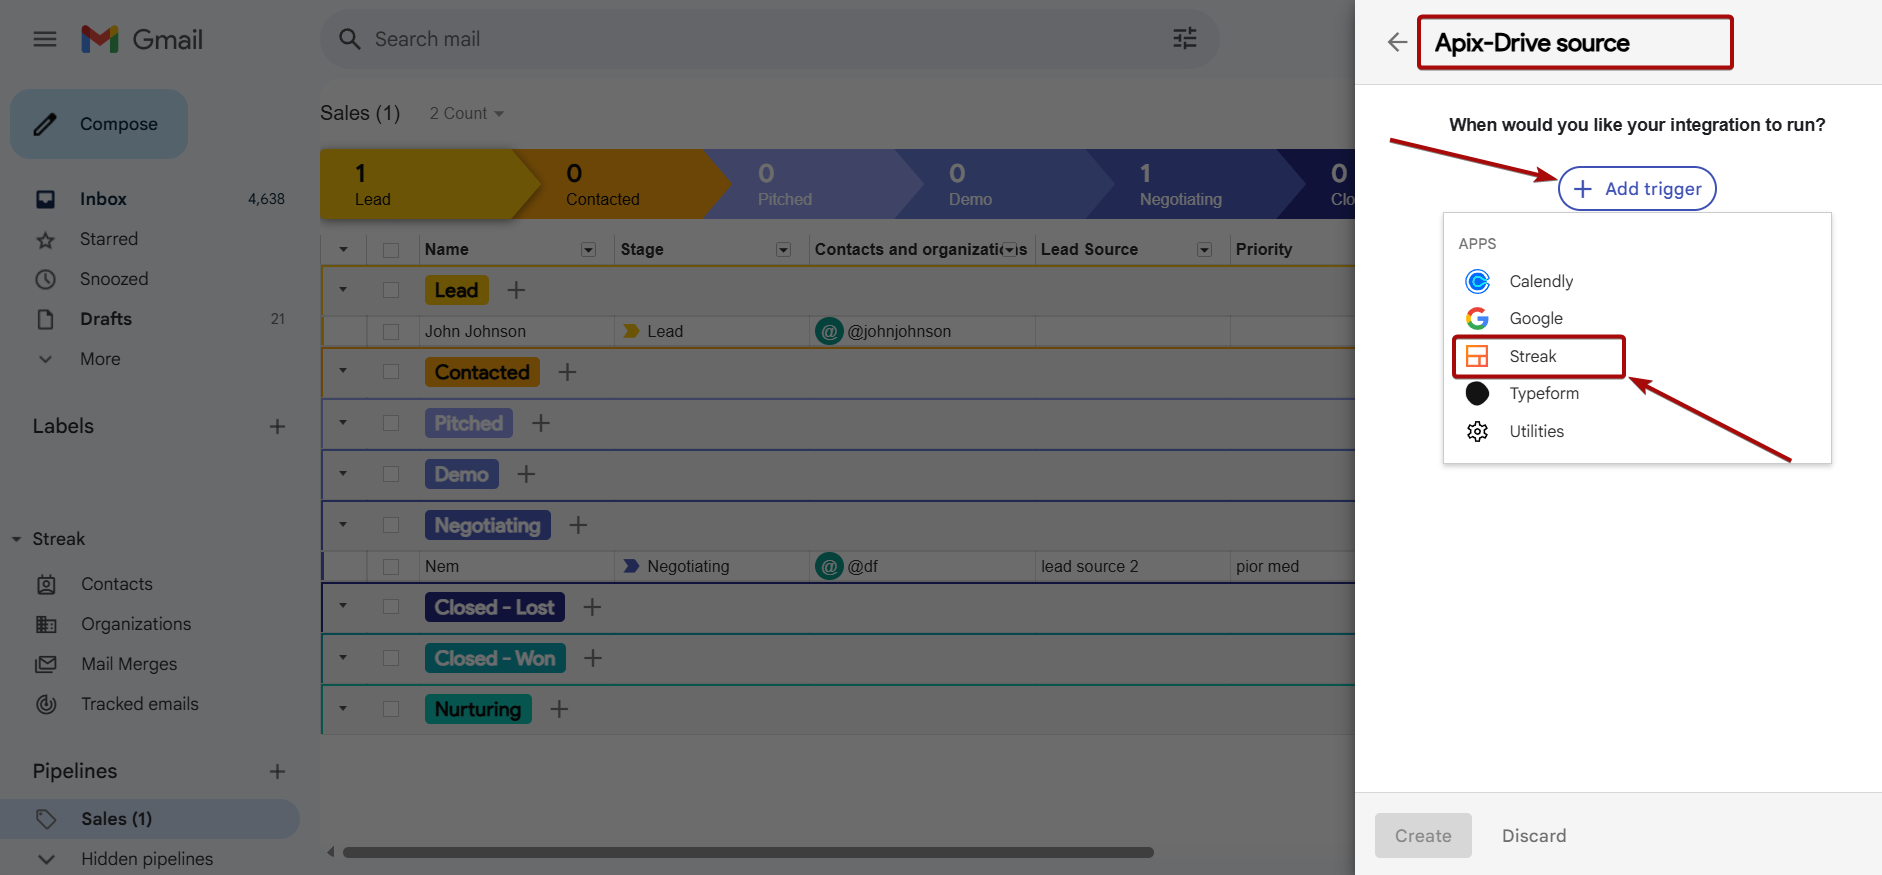Click the Create button
Image resolution: width=1882 pixels, height=875 pixels.
click(1423, 835)
